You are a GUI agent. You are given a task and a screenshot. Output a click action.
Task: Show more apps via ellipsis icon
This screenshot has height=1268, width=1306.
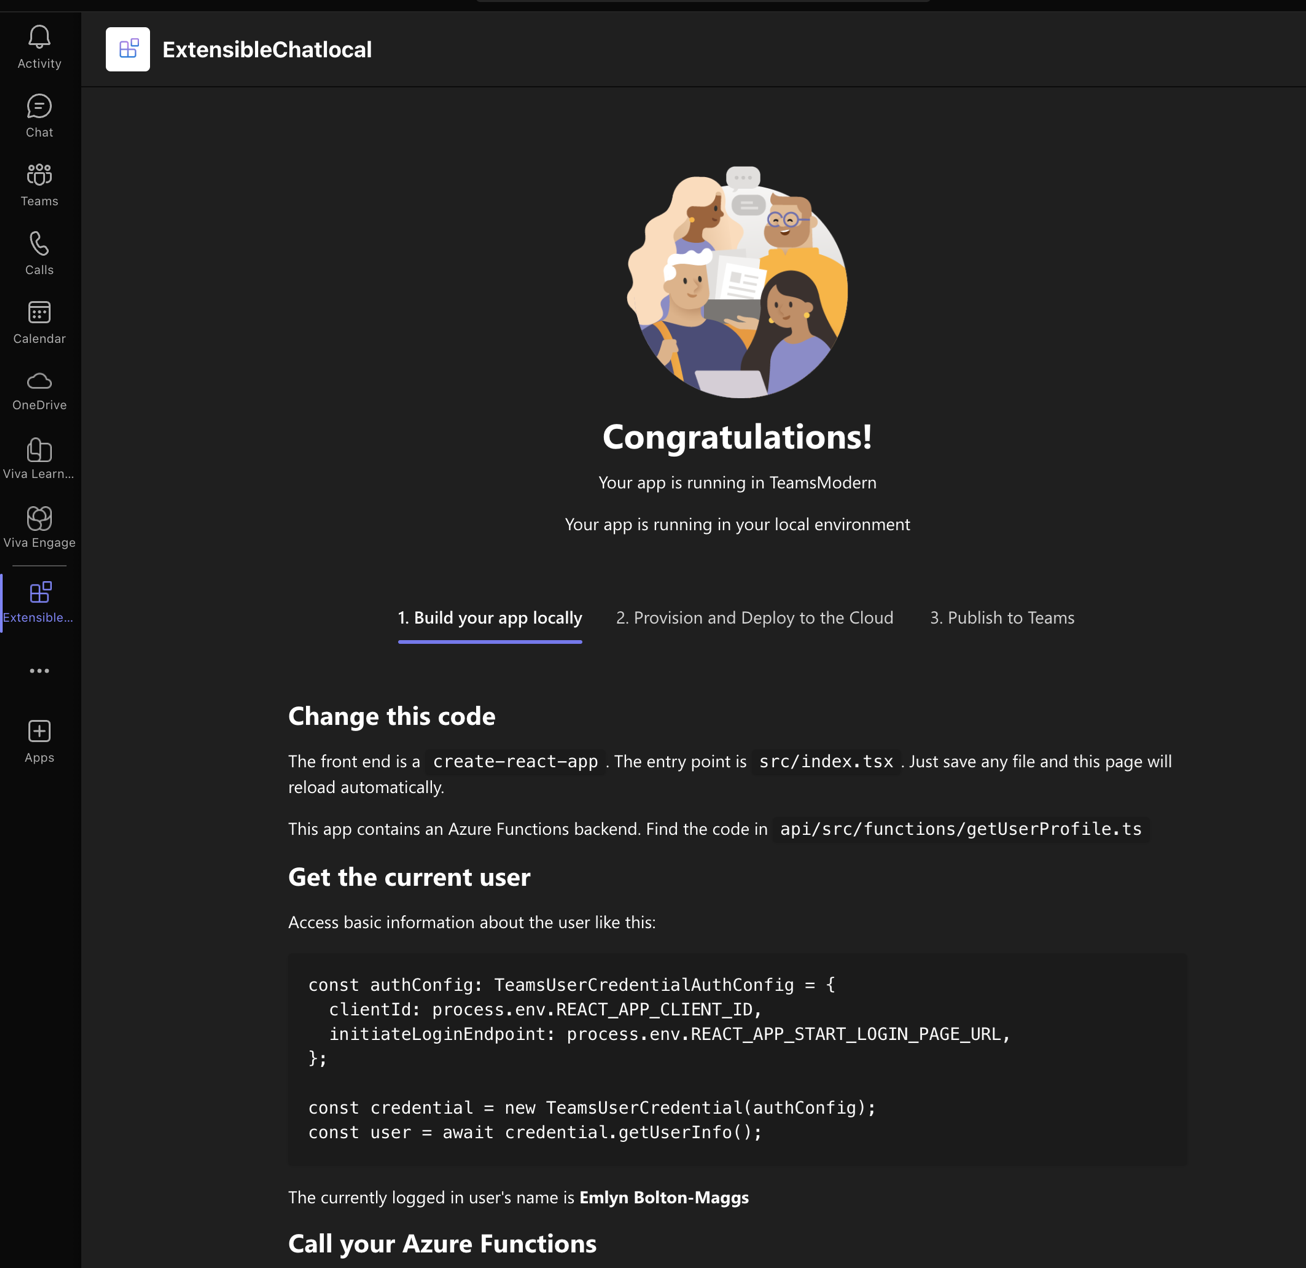(x=39, y=671)
